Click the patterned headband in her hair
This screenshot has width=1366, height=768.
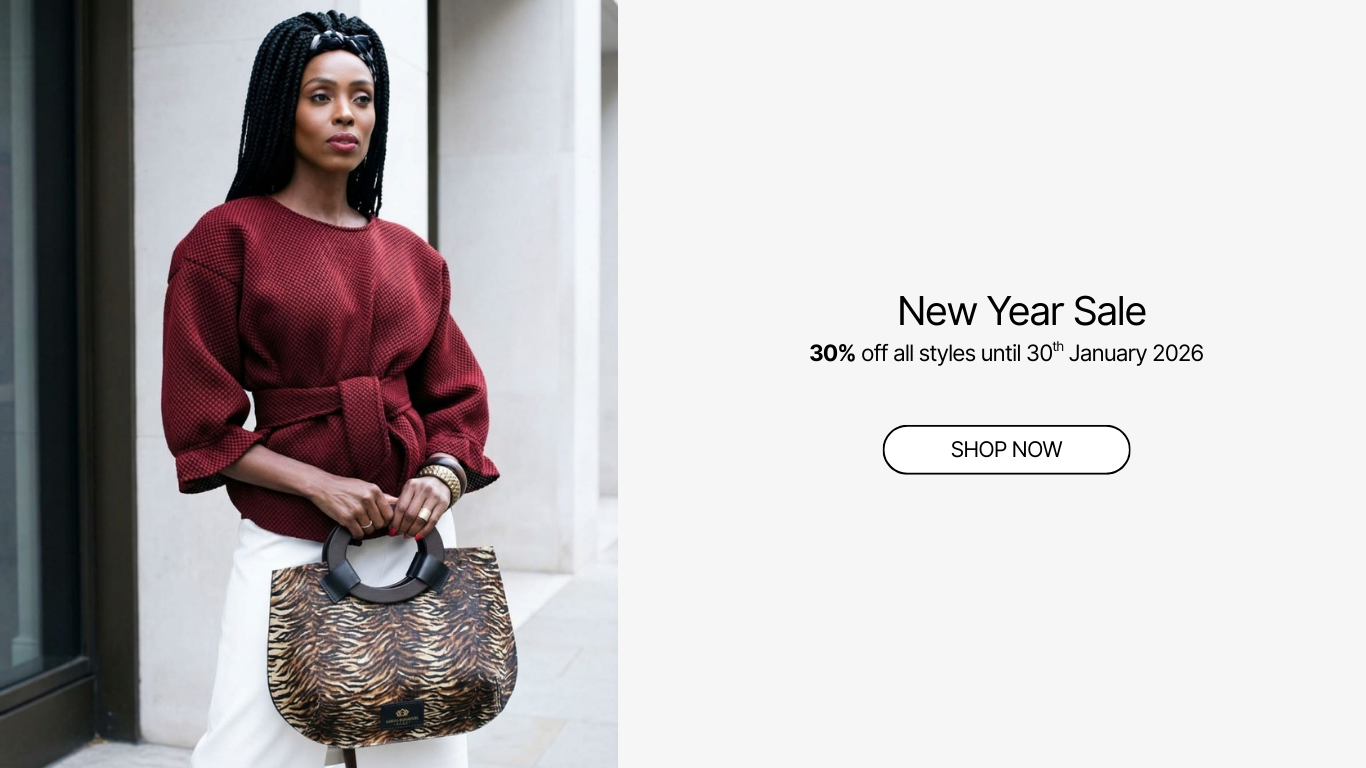click(x=343, y=42)
